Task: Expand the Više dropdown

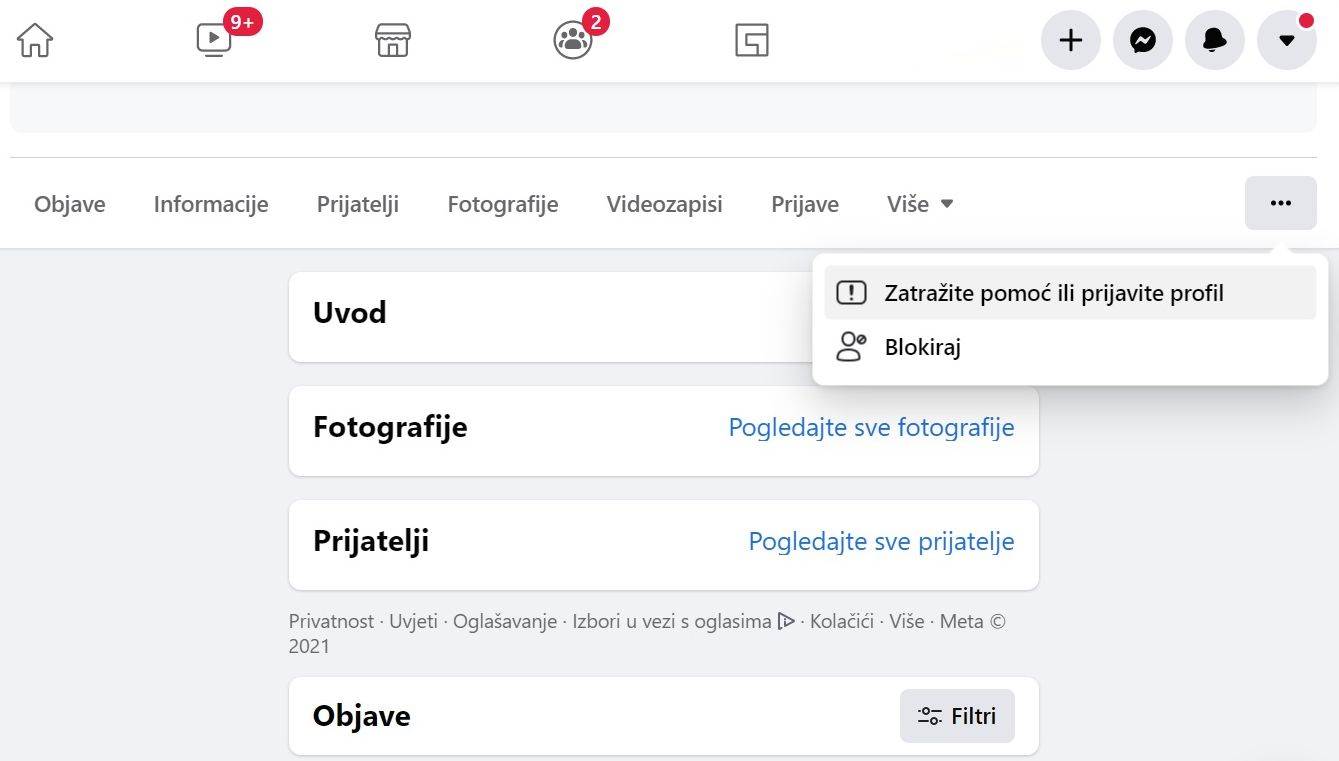Action: pos(919,203)
